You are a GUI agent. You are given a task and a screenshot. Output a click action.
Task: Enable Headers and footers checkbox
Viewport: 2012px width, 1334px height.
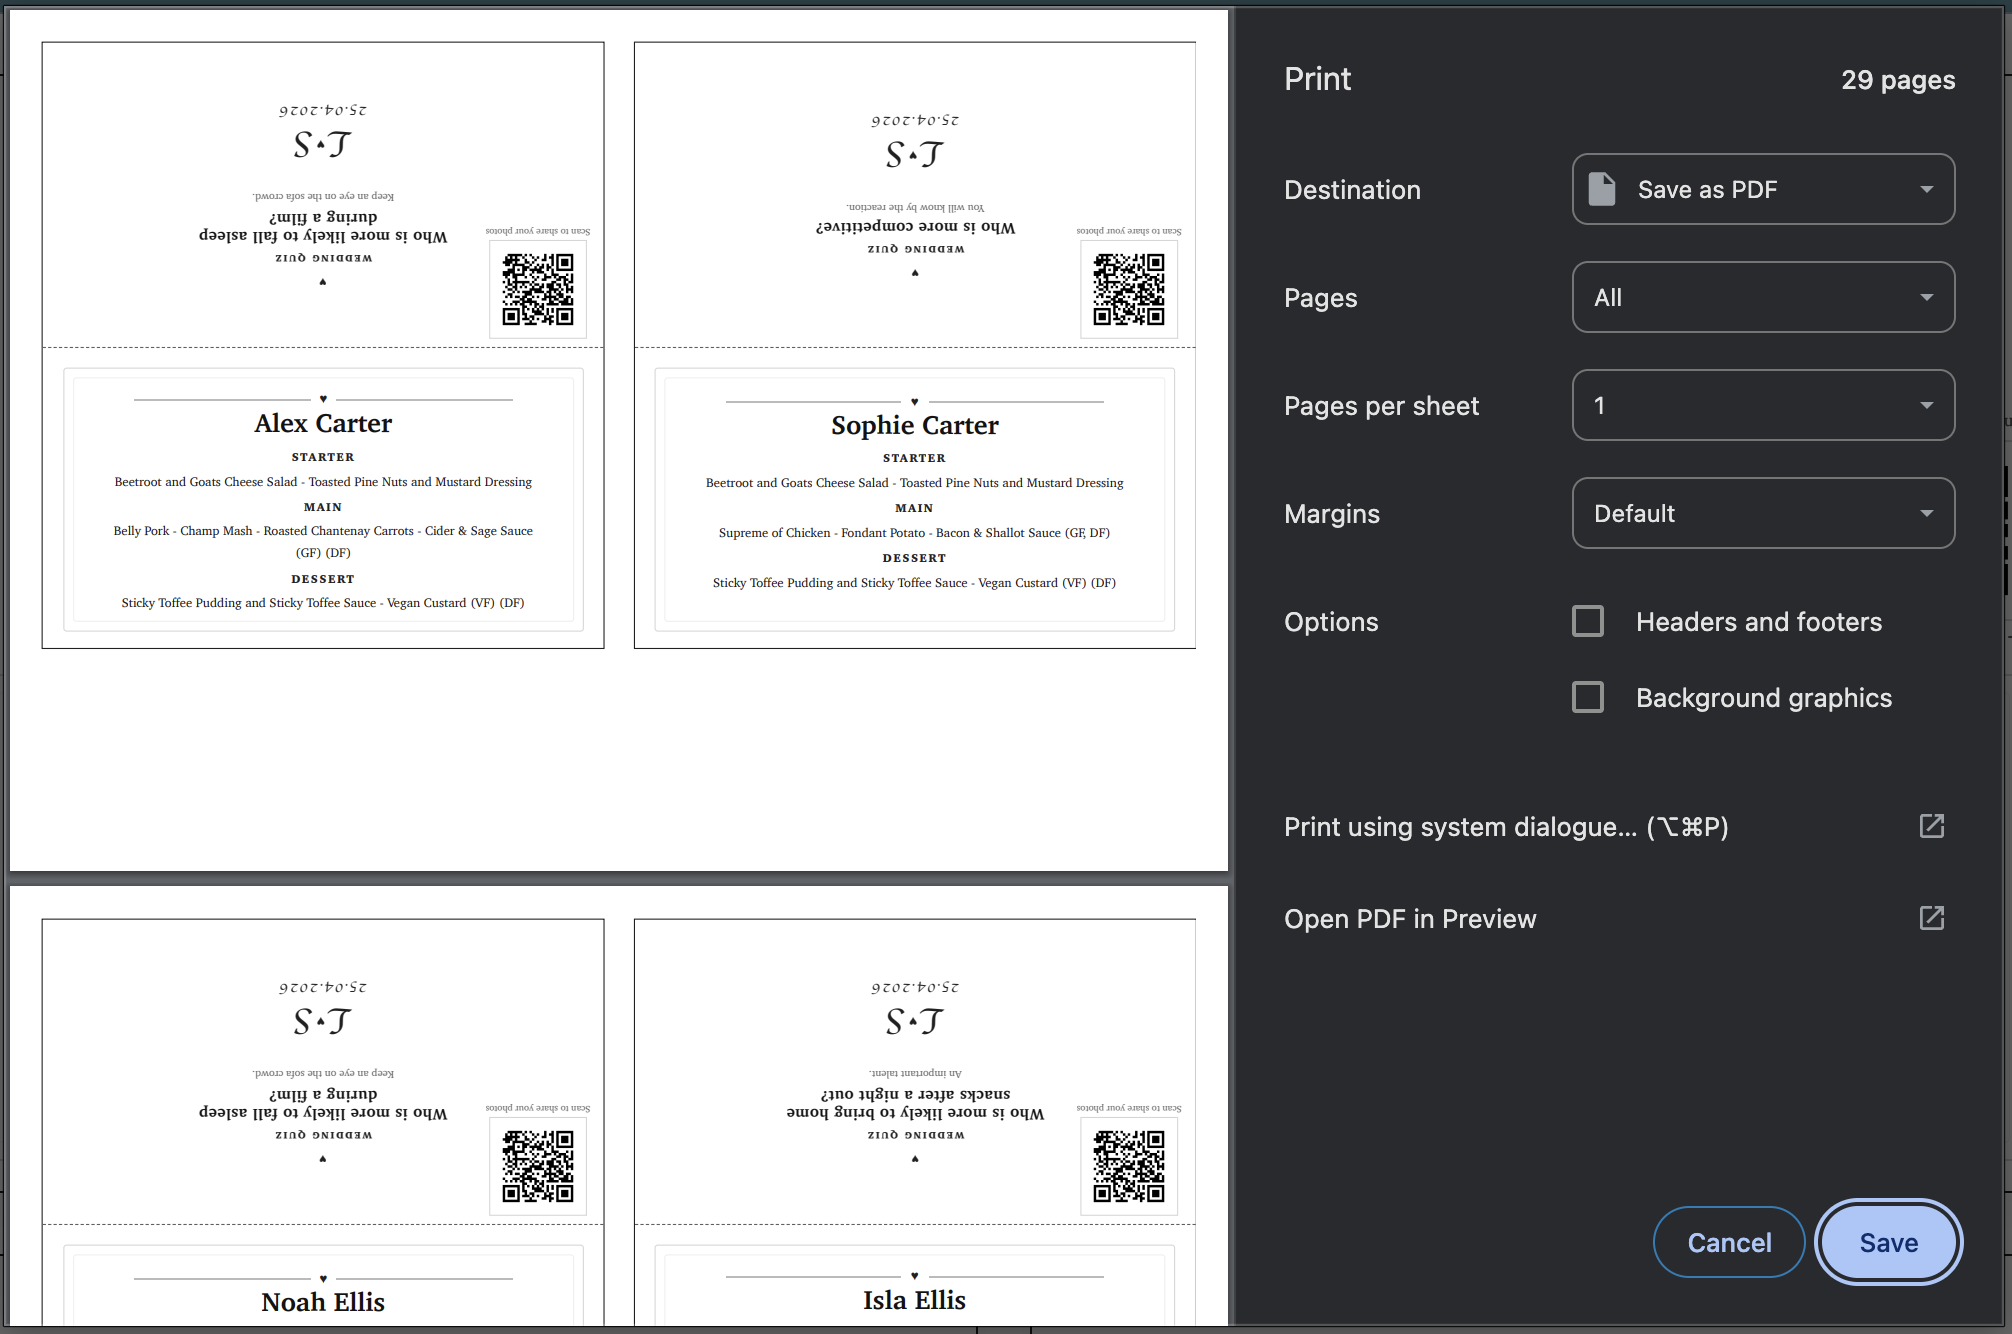point(1588,621)
